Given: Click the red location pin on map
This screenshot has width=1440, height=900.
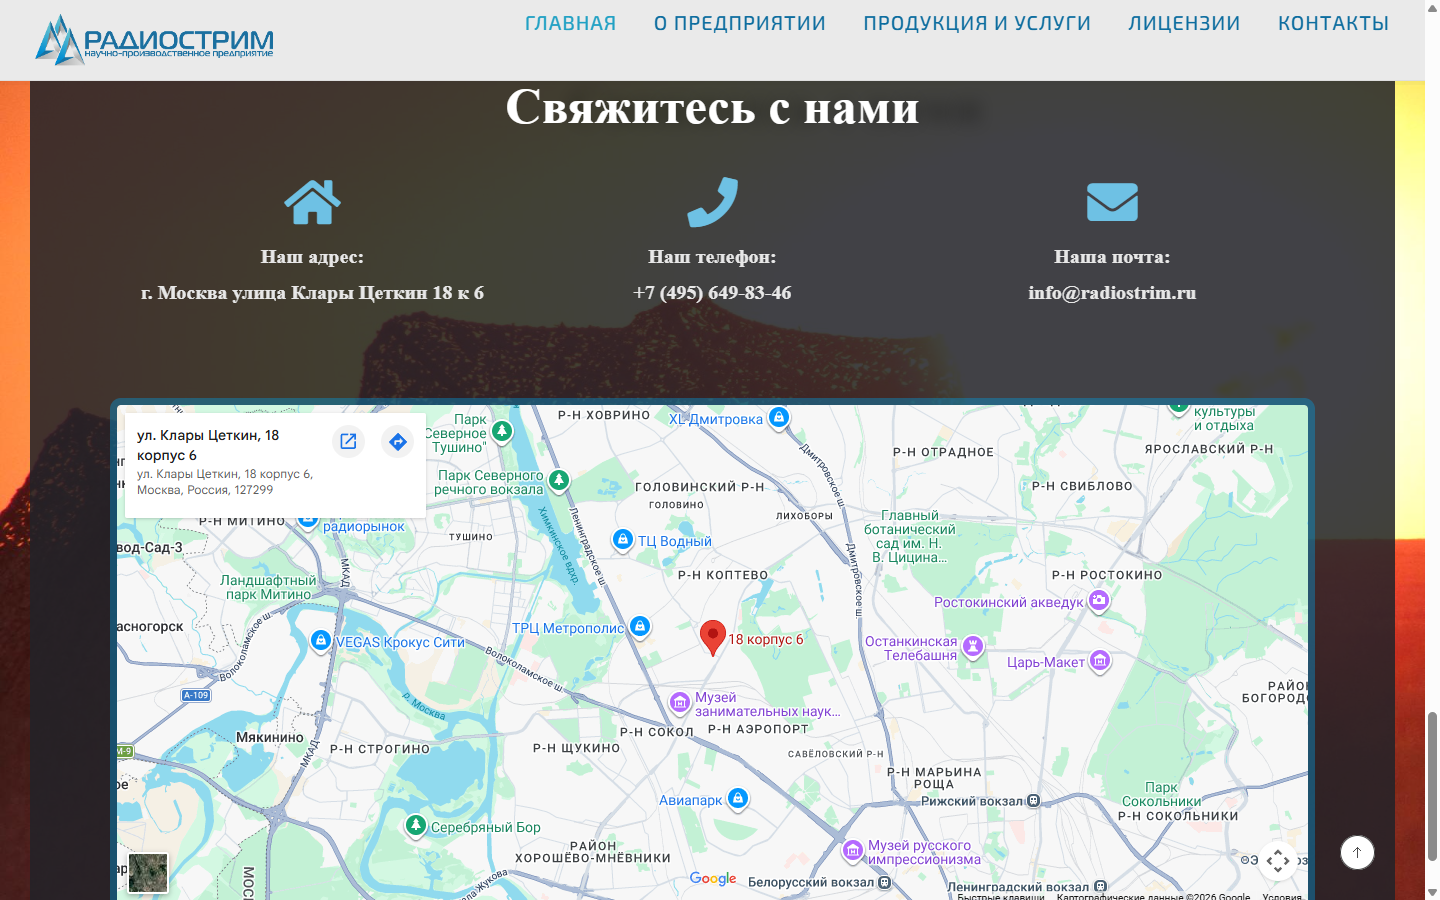Looking at the screenshot, I should click(x=712, y=636).
